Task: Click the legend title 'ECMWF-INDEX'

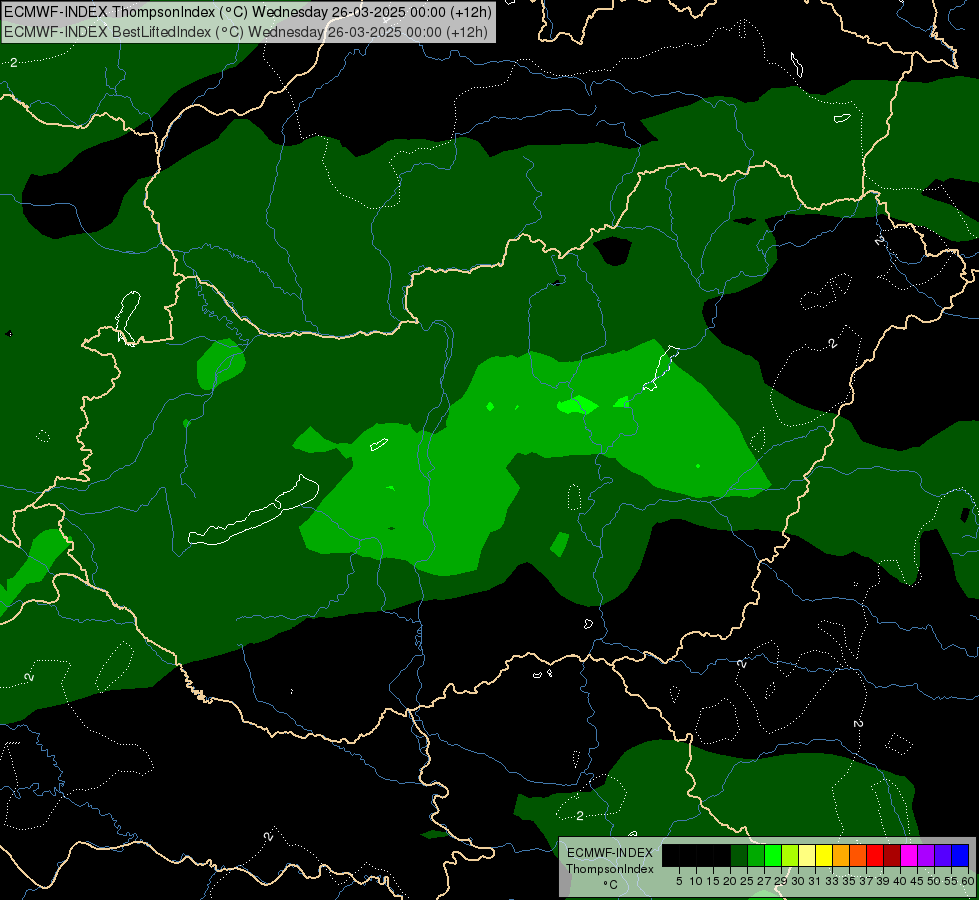Action: [610, 853]
